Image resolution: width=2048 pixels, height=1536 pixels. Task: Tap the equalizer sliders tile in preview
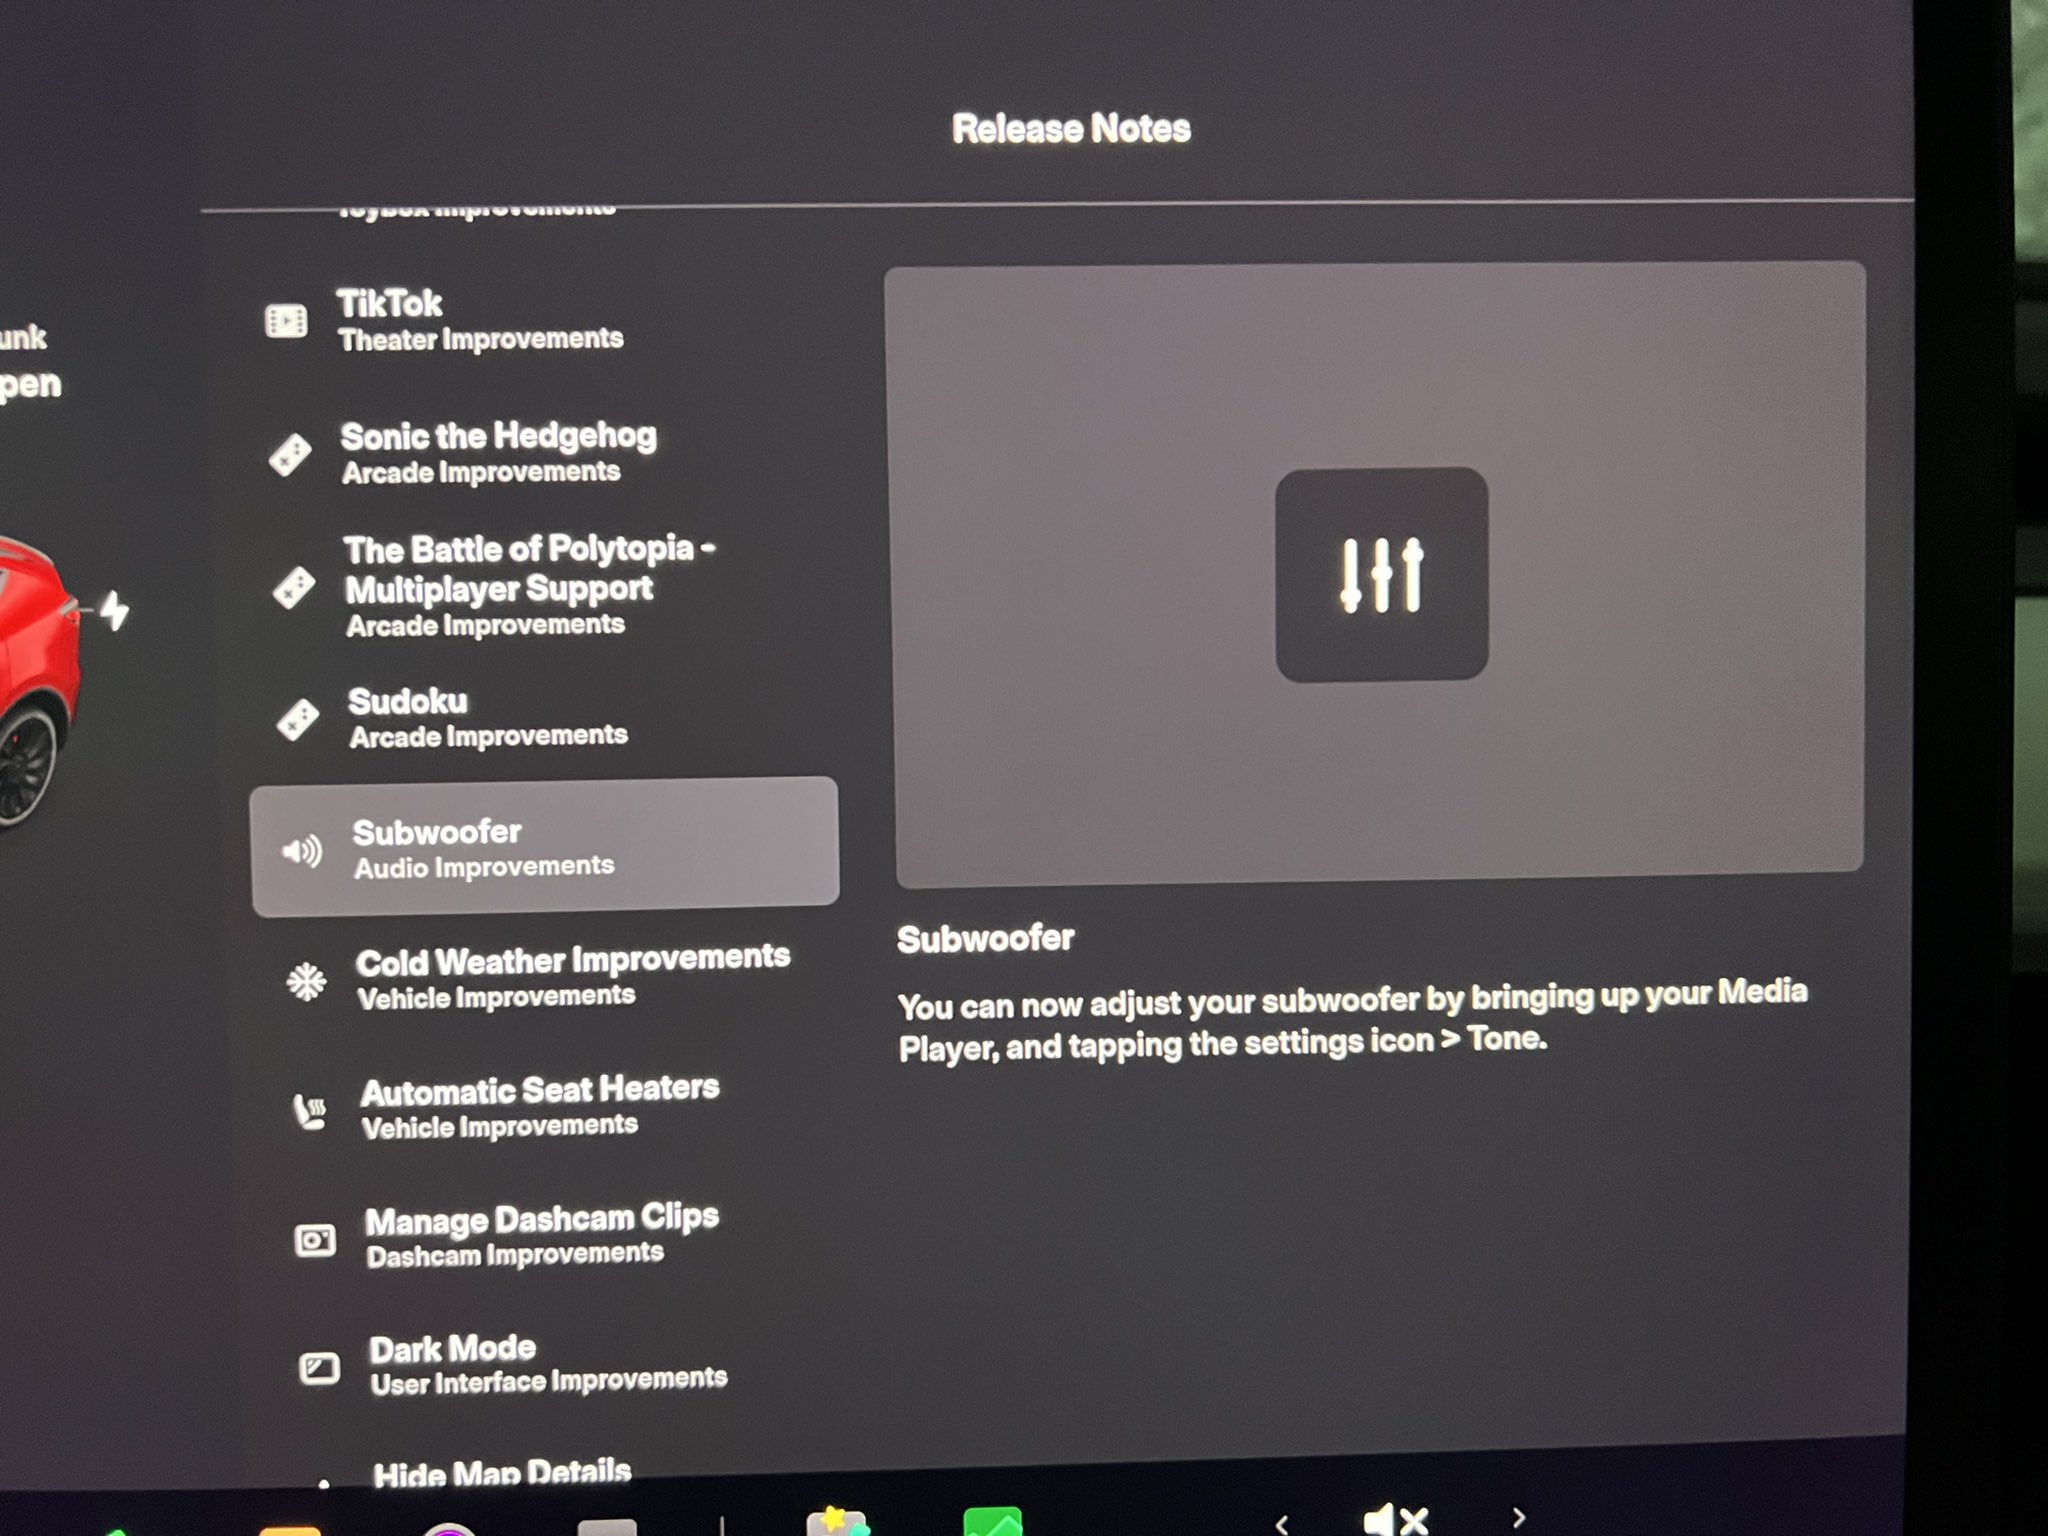[1381, 575]
